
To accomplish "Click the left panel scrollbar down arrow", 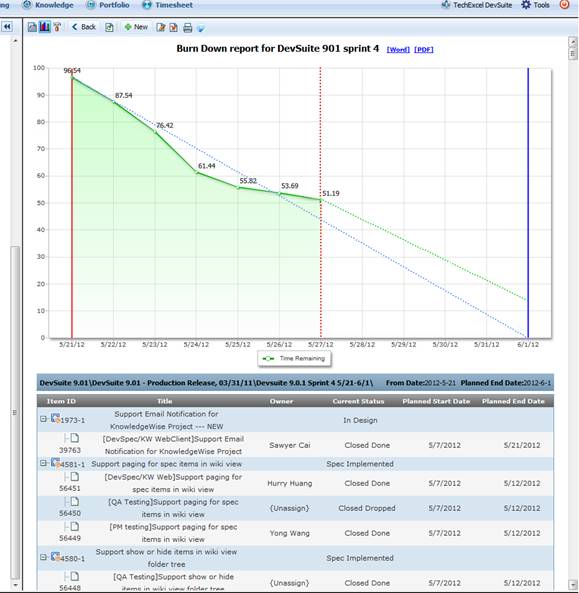I will 15,585.
